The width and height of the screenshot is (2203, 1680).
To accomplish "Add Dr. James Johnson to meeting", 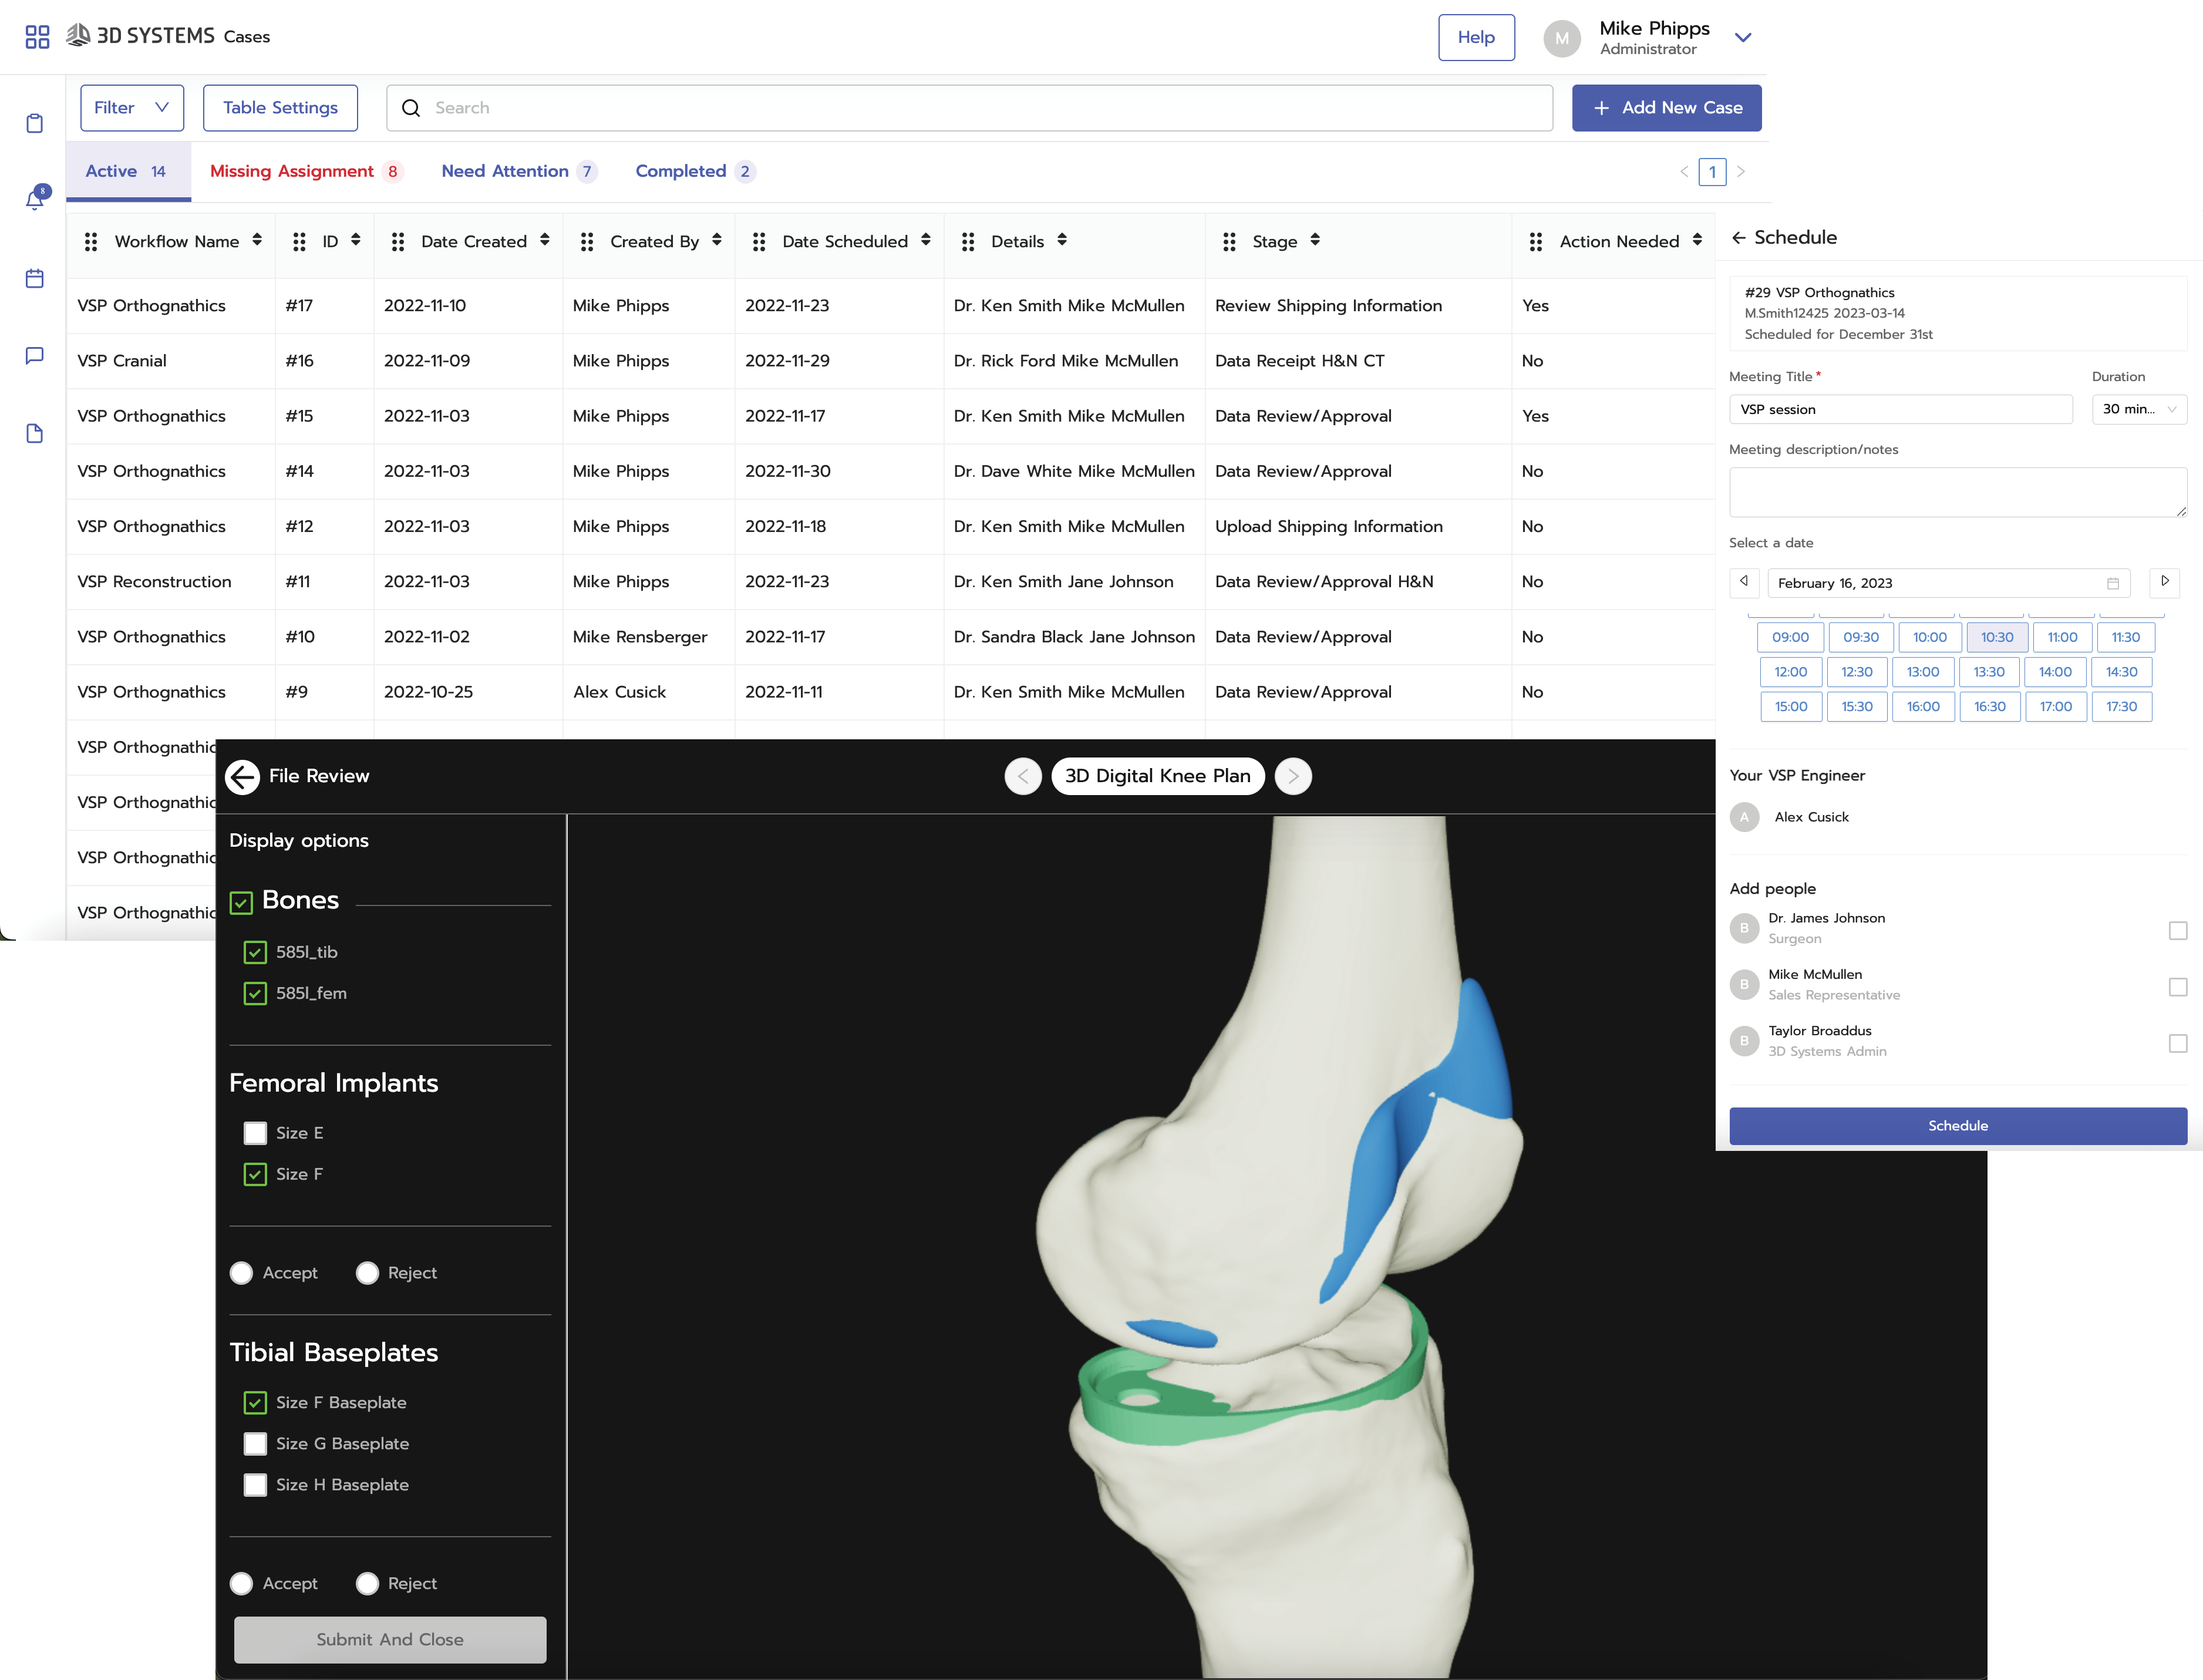I will [2178, 931].
